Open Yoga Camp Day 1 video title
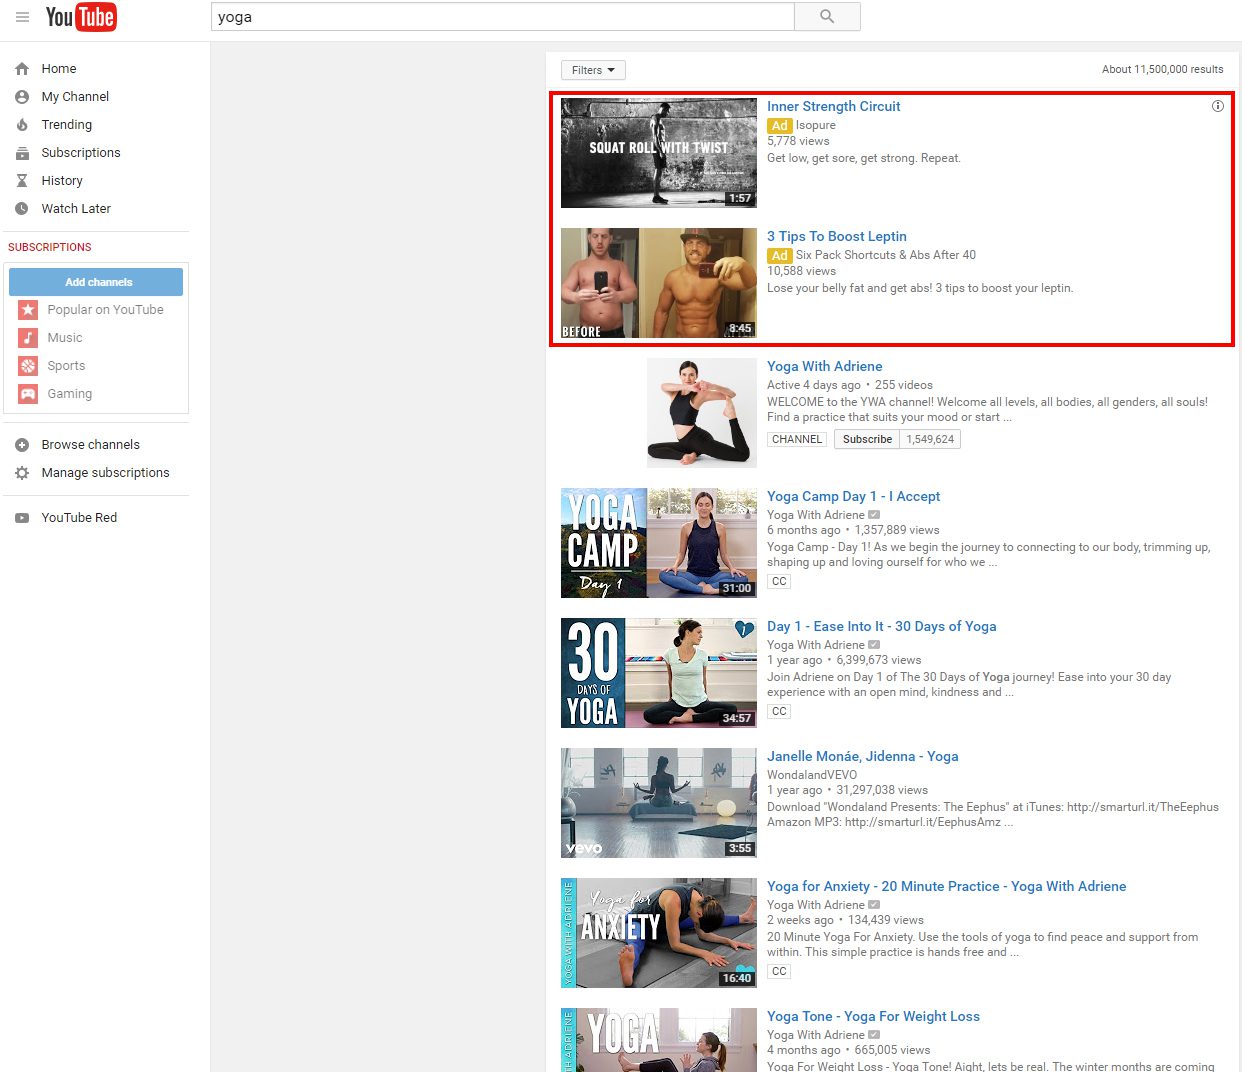The width and height of the screenshot is (1242, 1072). [853, 496]
